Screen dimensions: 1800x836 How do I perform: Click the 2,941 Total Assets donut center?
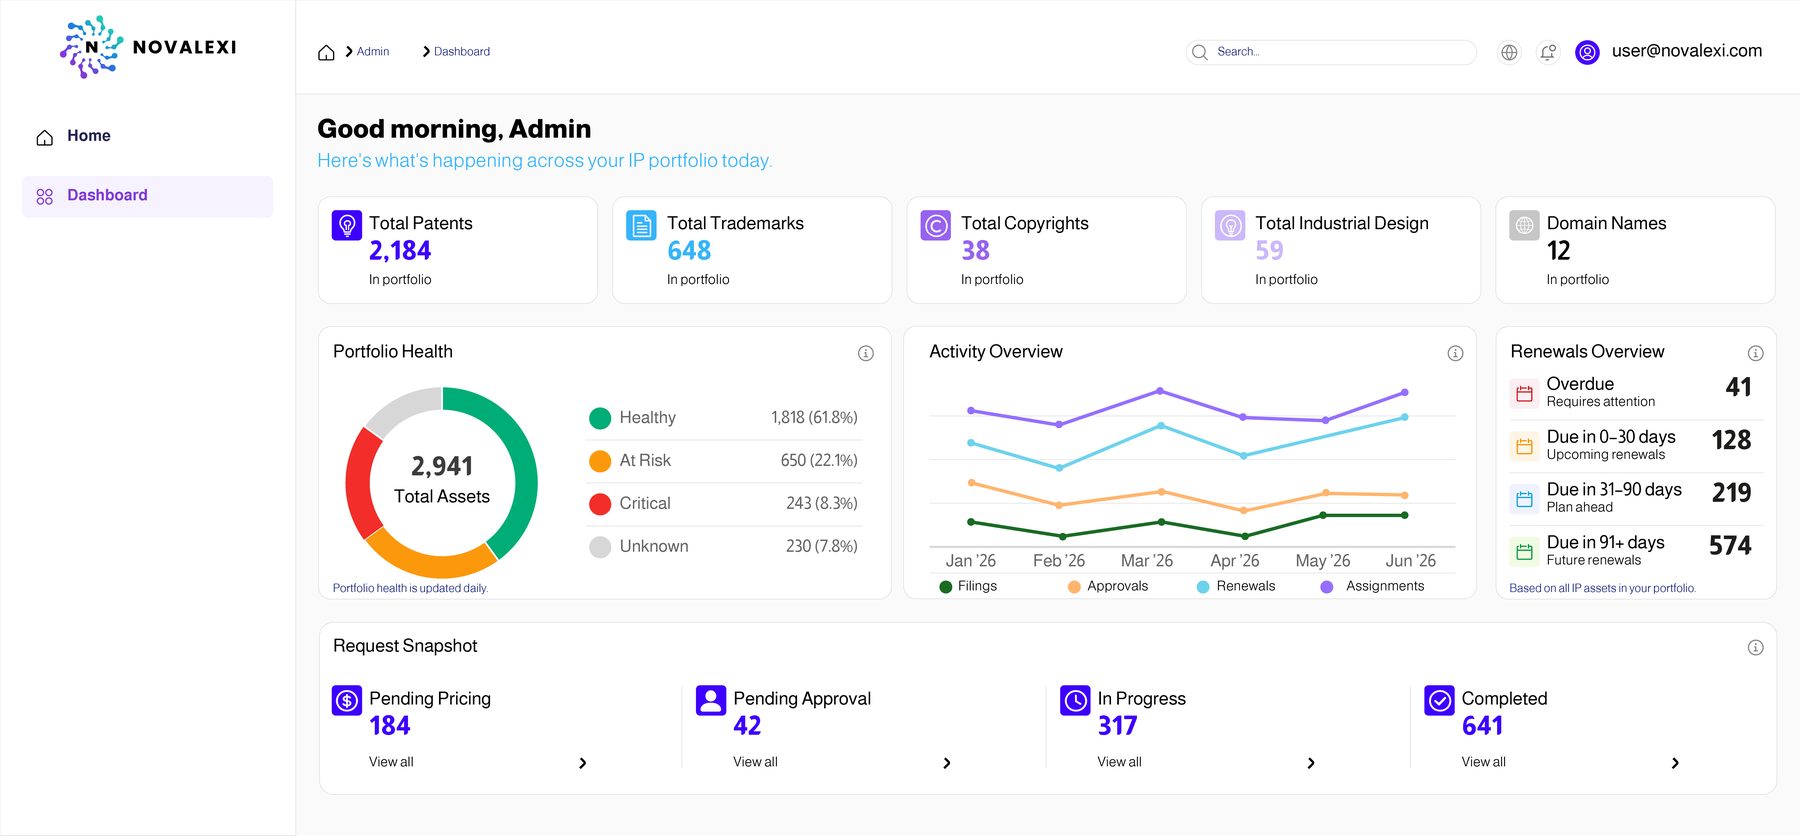tap(442, 480)
